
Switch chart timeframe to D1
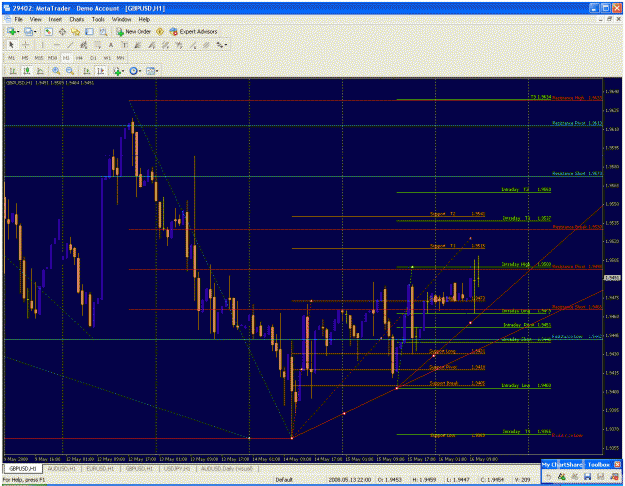(x=93, y=58)
